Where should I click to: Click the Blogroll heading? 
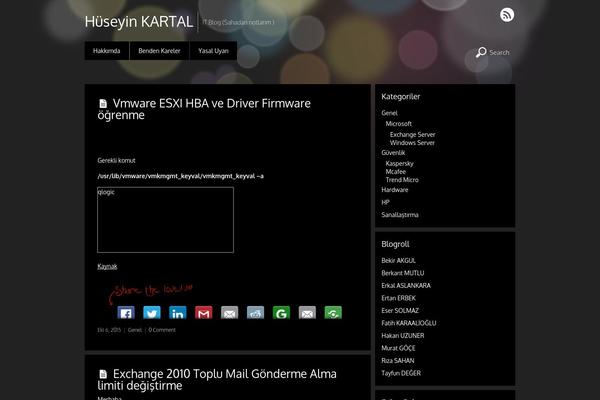(x=395, y=244)
